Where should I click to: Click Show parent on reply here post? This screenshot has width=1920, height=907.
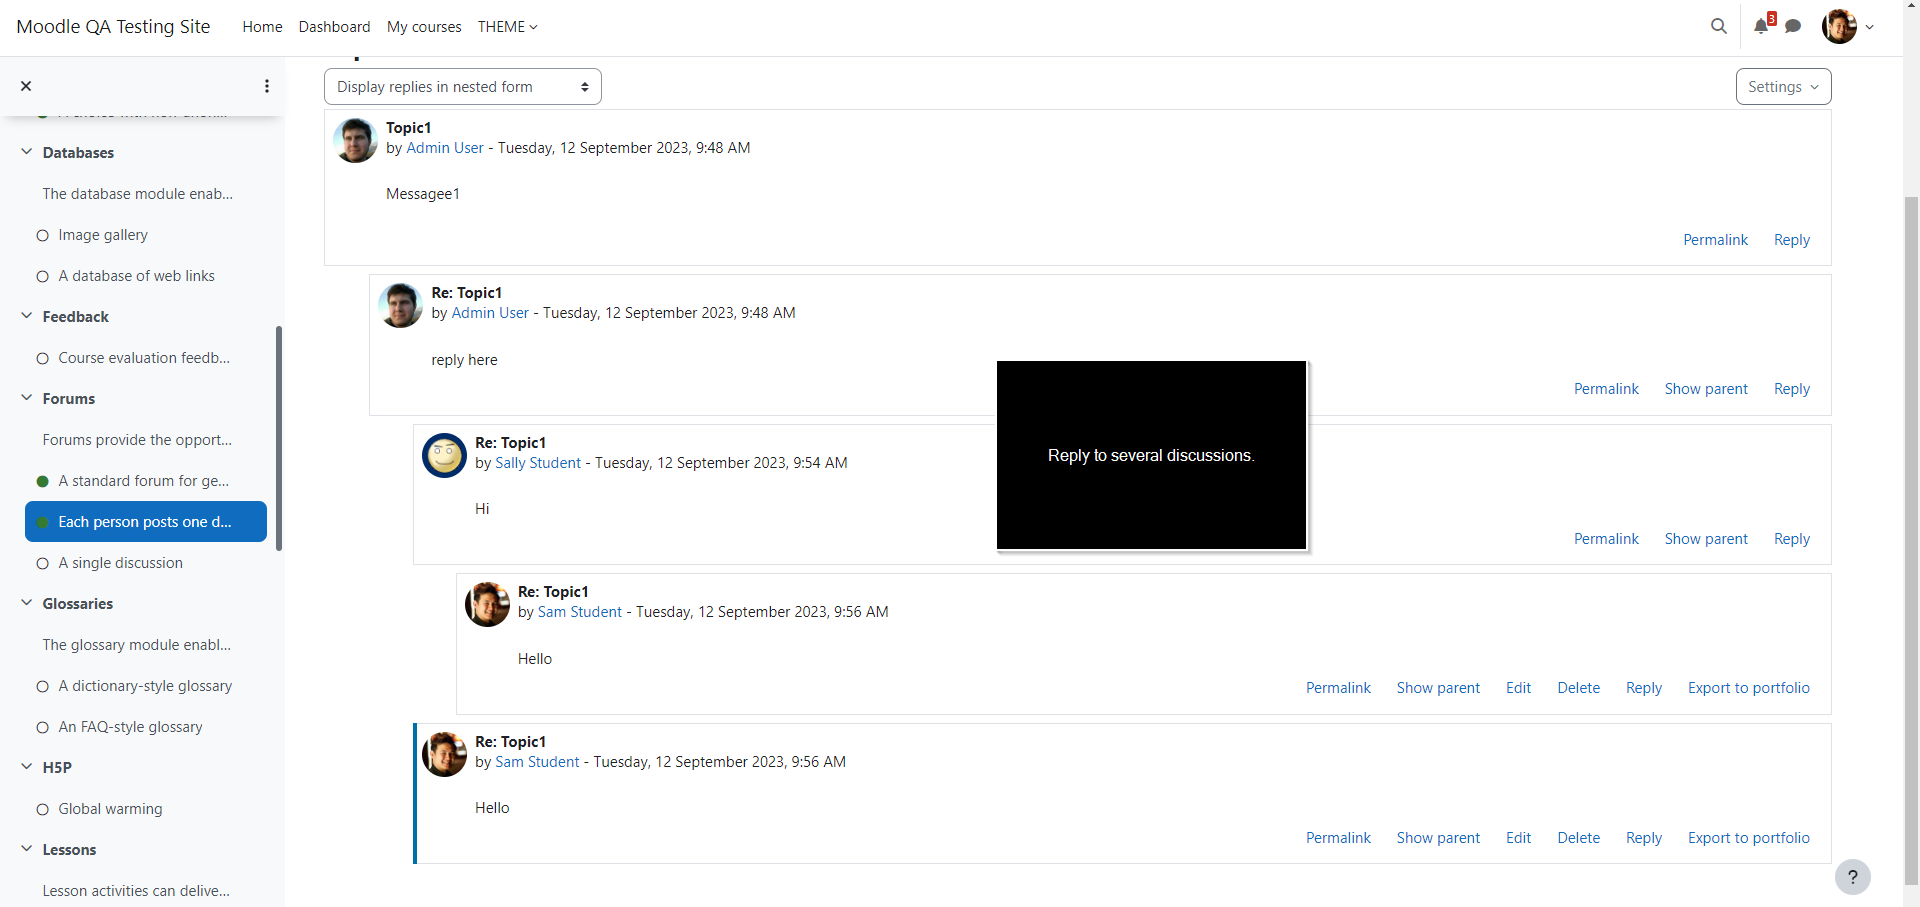pyautogui.click(x=1706, y=389)
